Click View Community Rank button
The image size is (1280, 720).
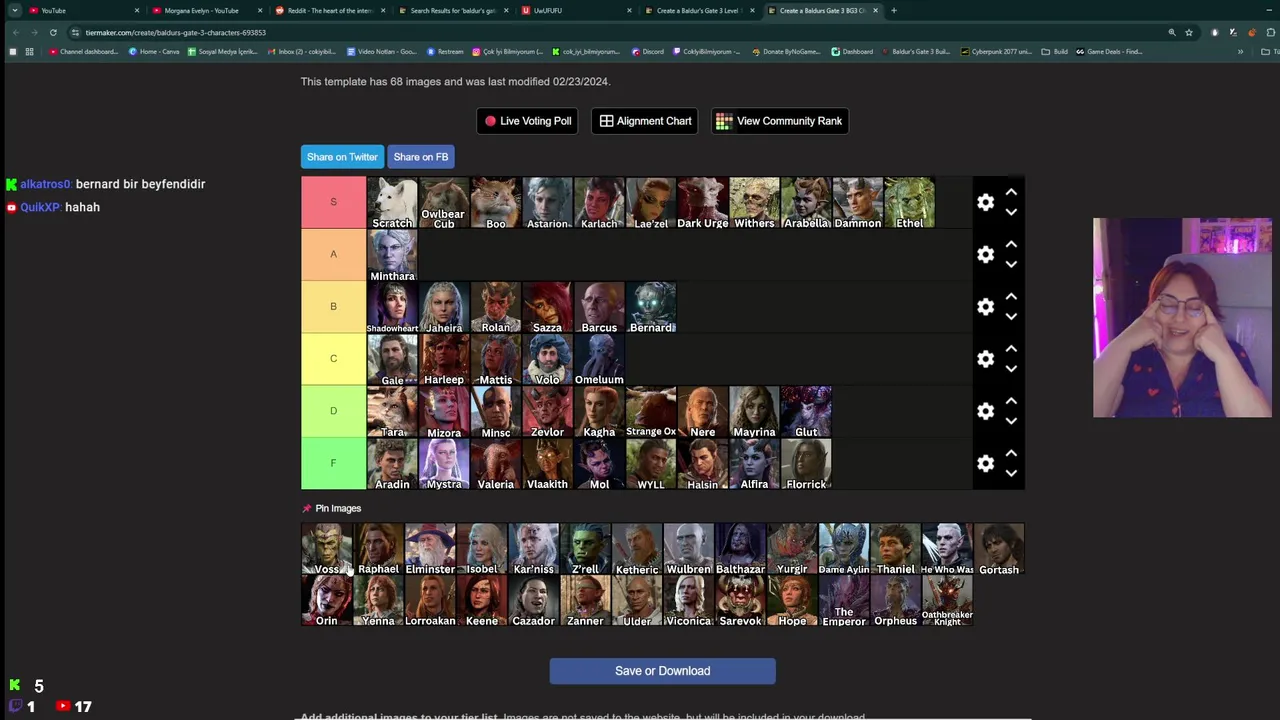(x=780, y=121)
